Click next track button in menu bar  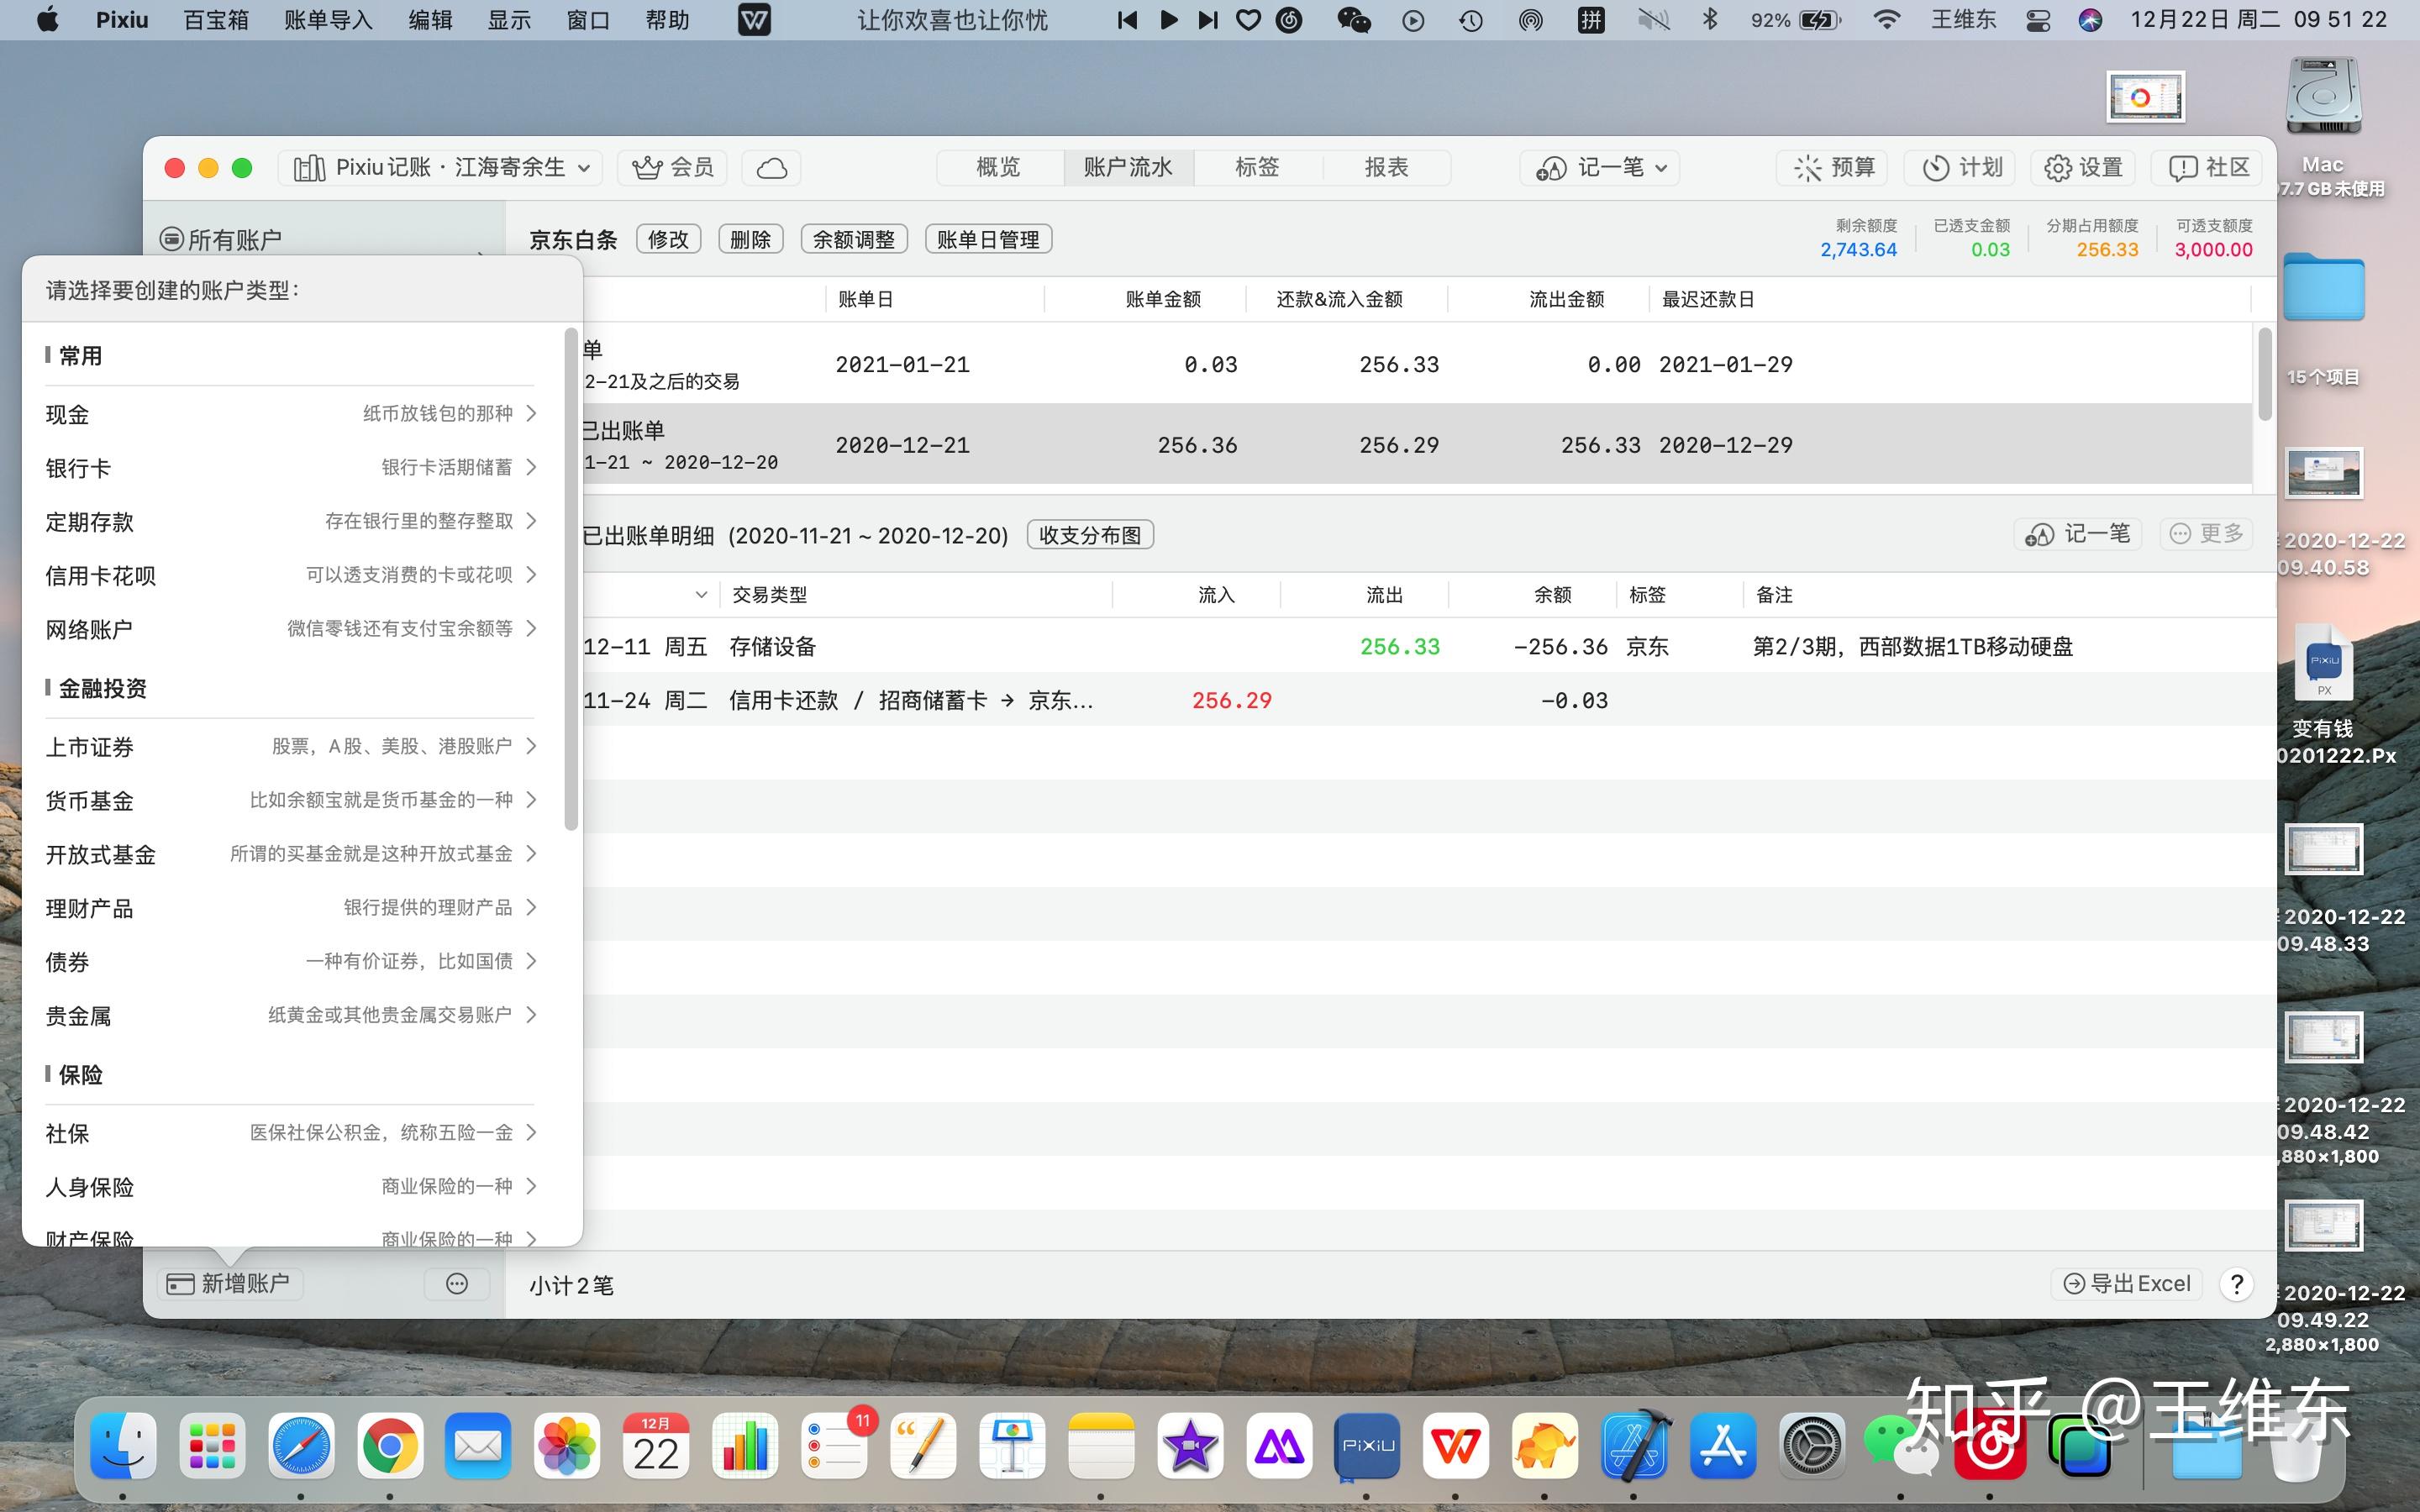[x=1208, y=20]
